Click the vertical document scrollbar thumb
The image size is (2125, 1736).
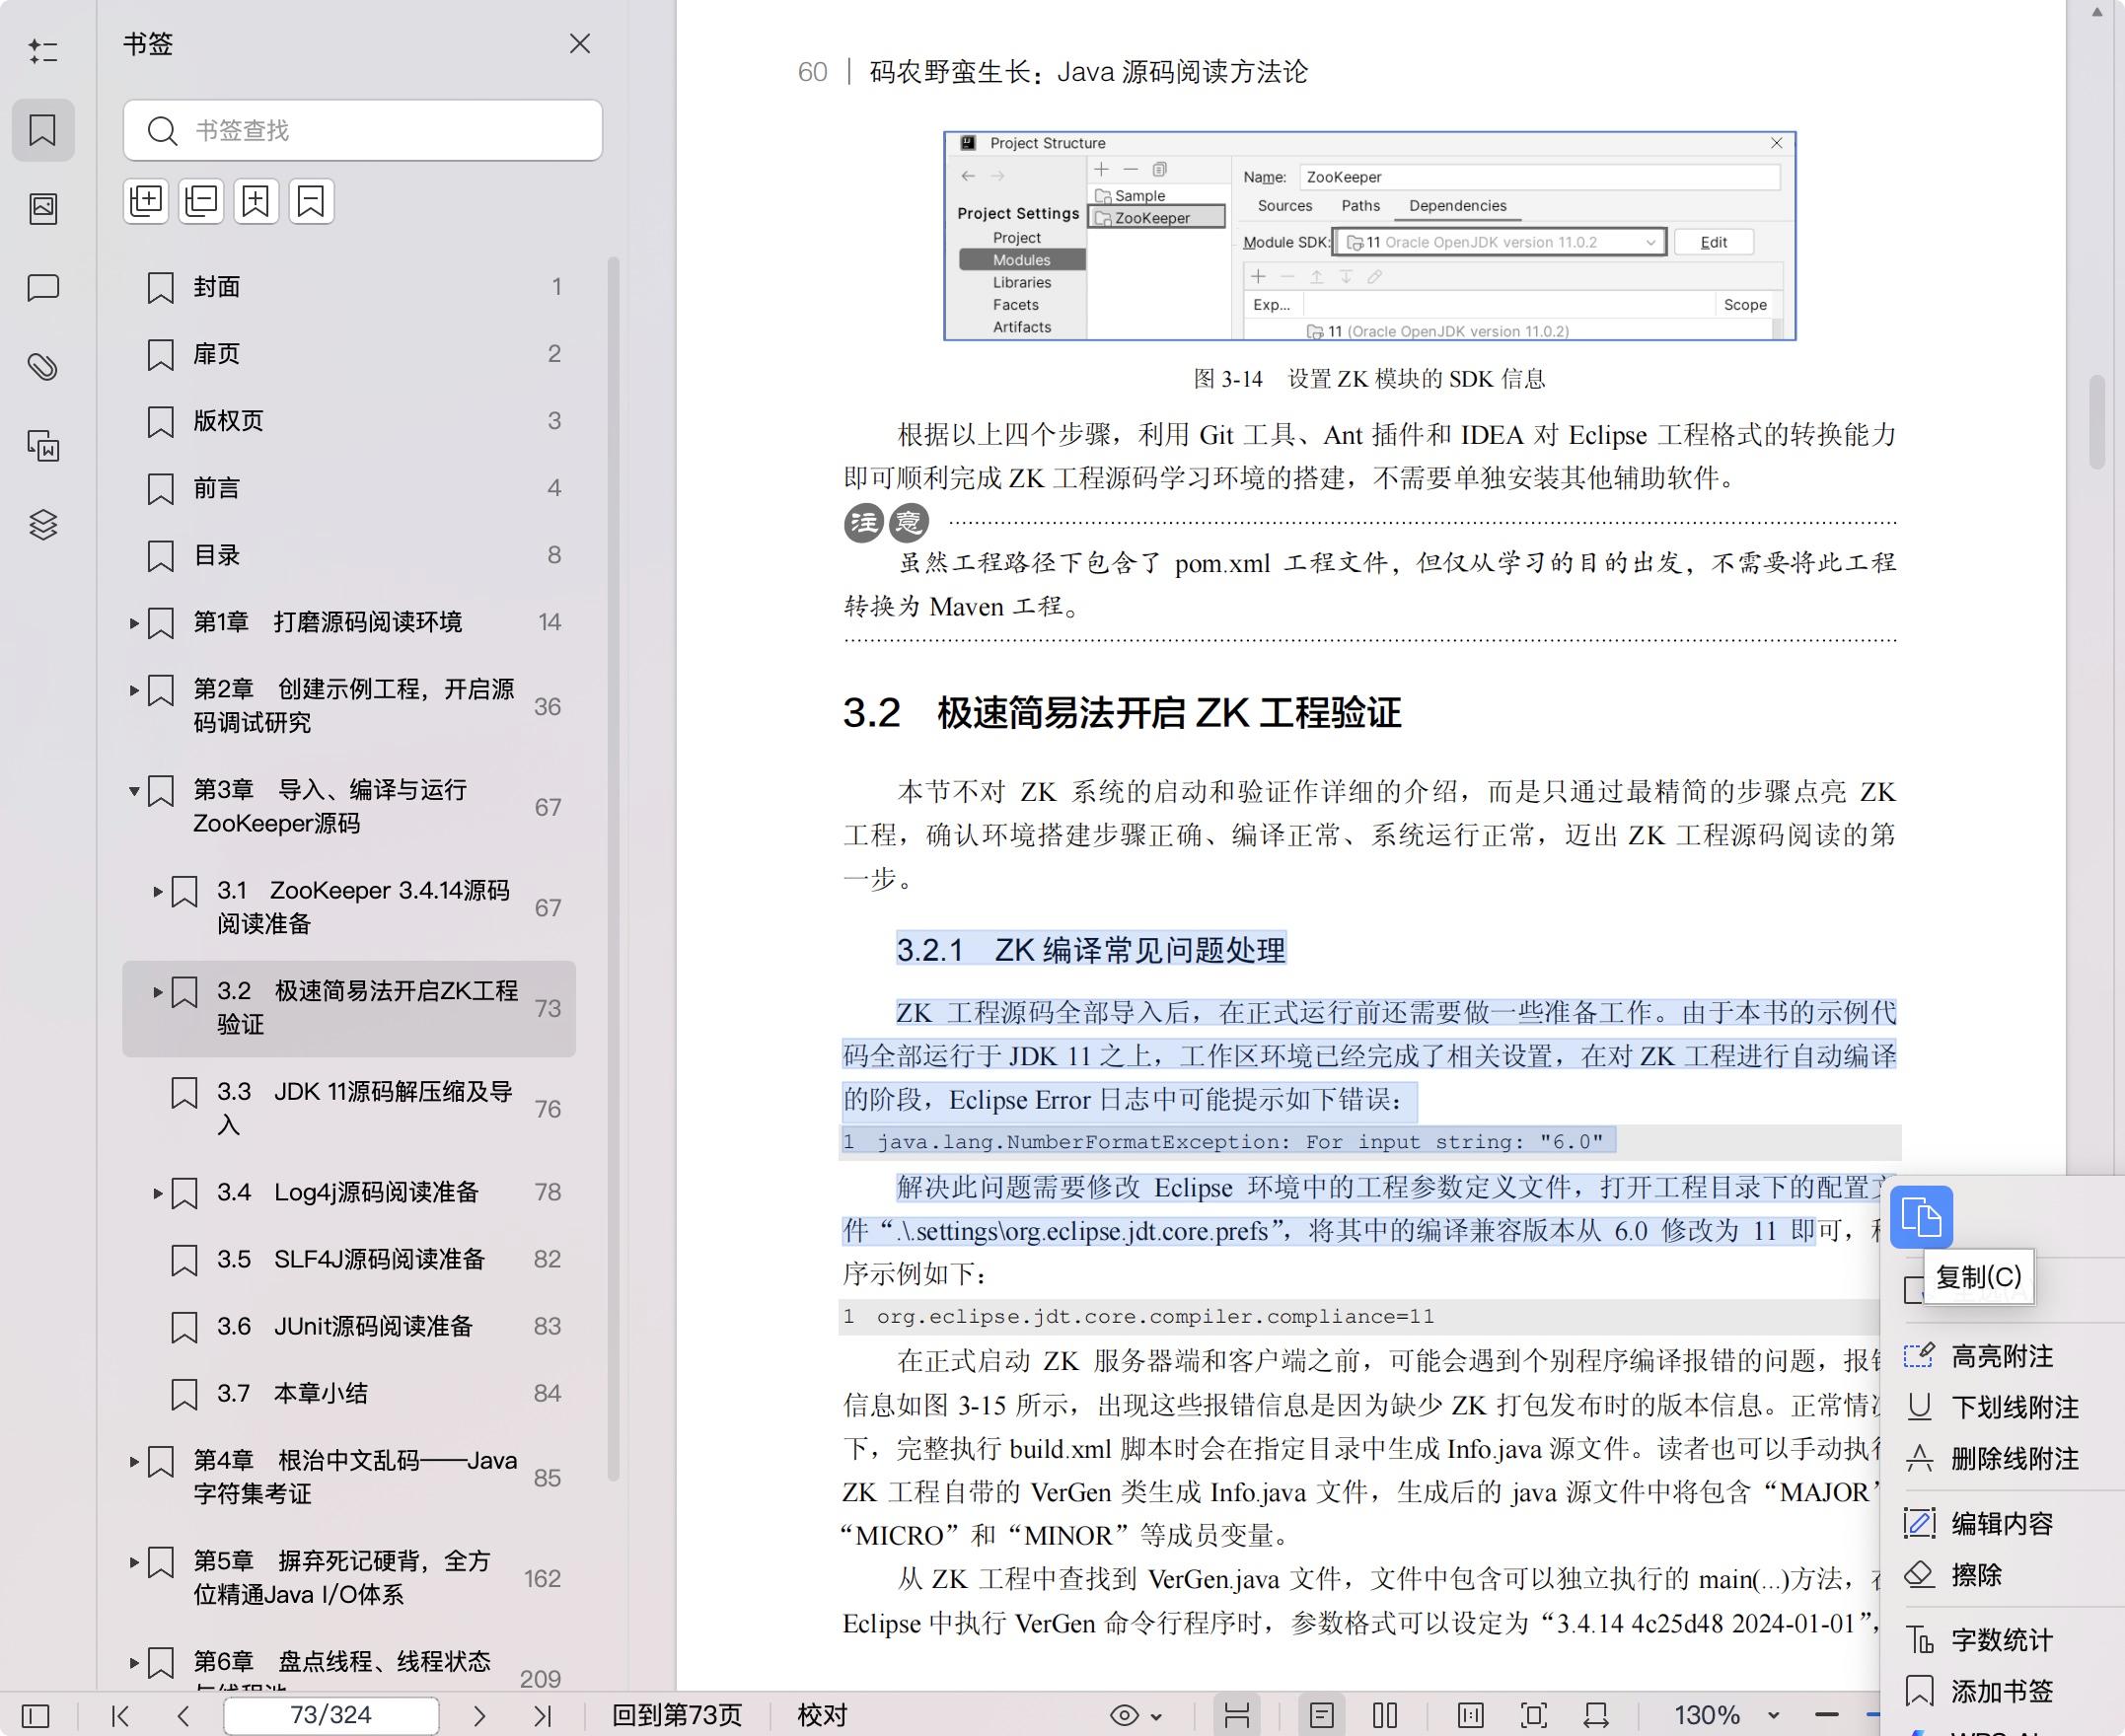pyautogui.click(x=2097, y=422)
